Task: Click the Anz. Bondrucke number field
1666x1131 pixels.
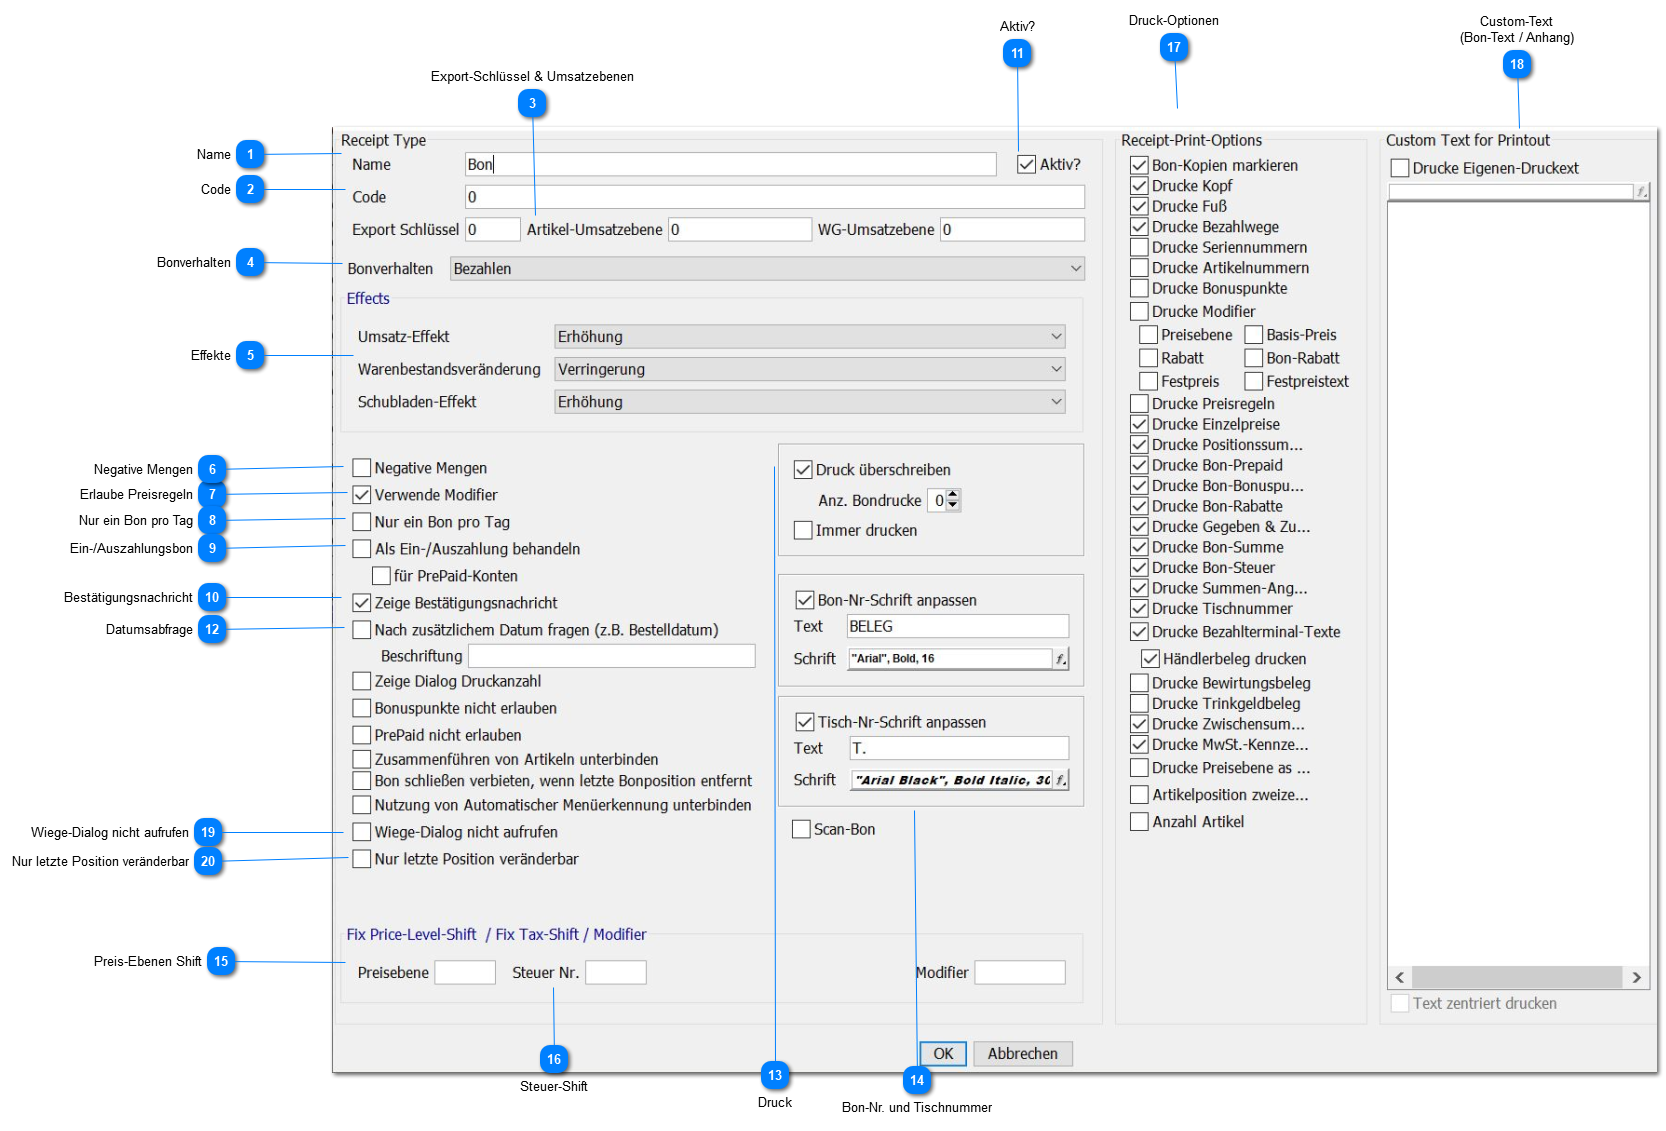Action: coord(938,500)
